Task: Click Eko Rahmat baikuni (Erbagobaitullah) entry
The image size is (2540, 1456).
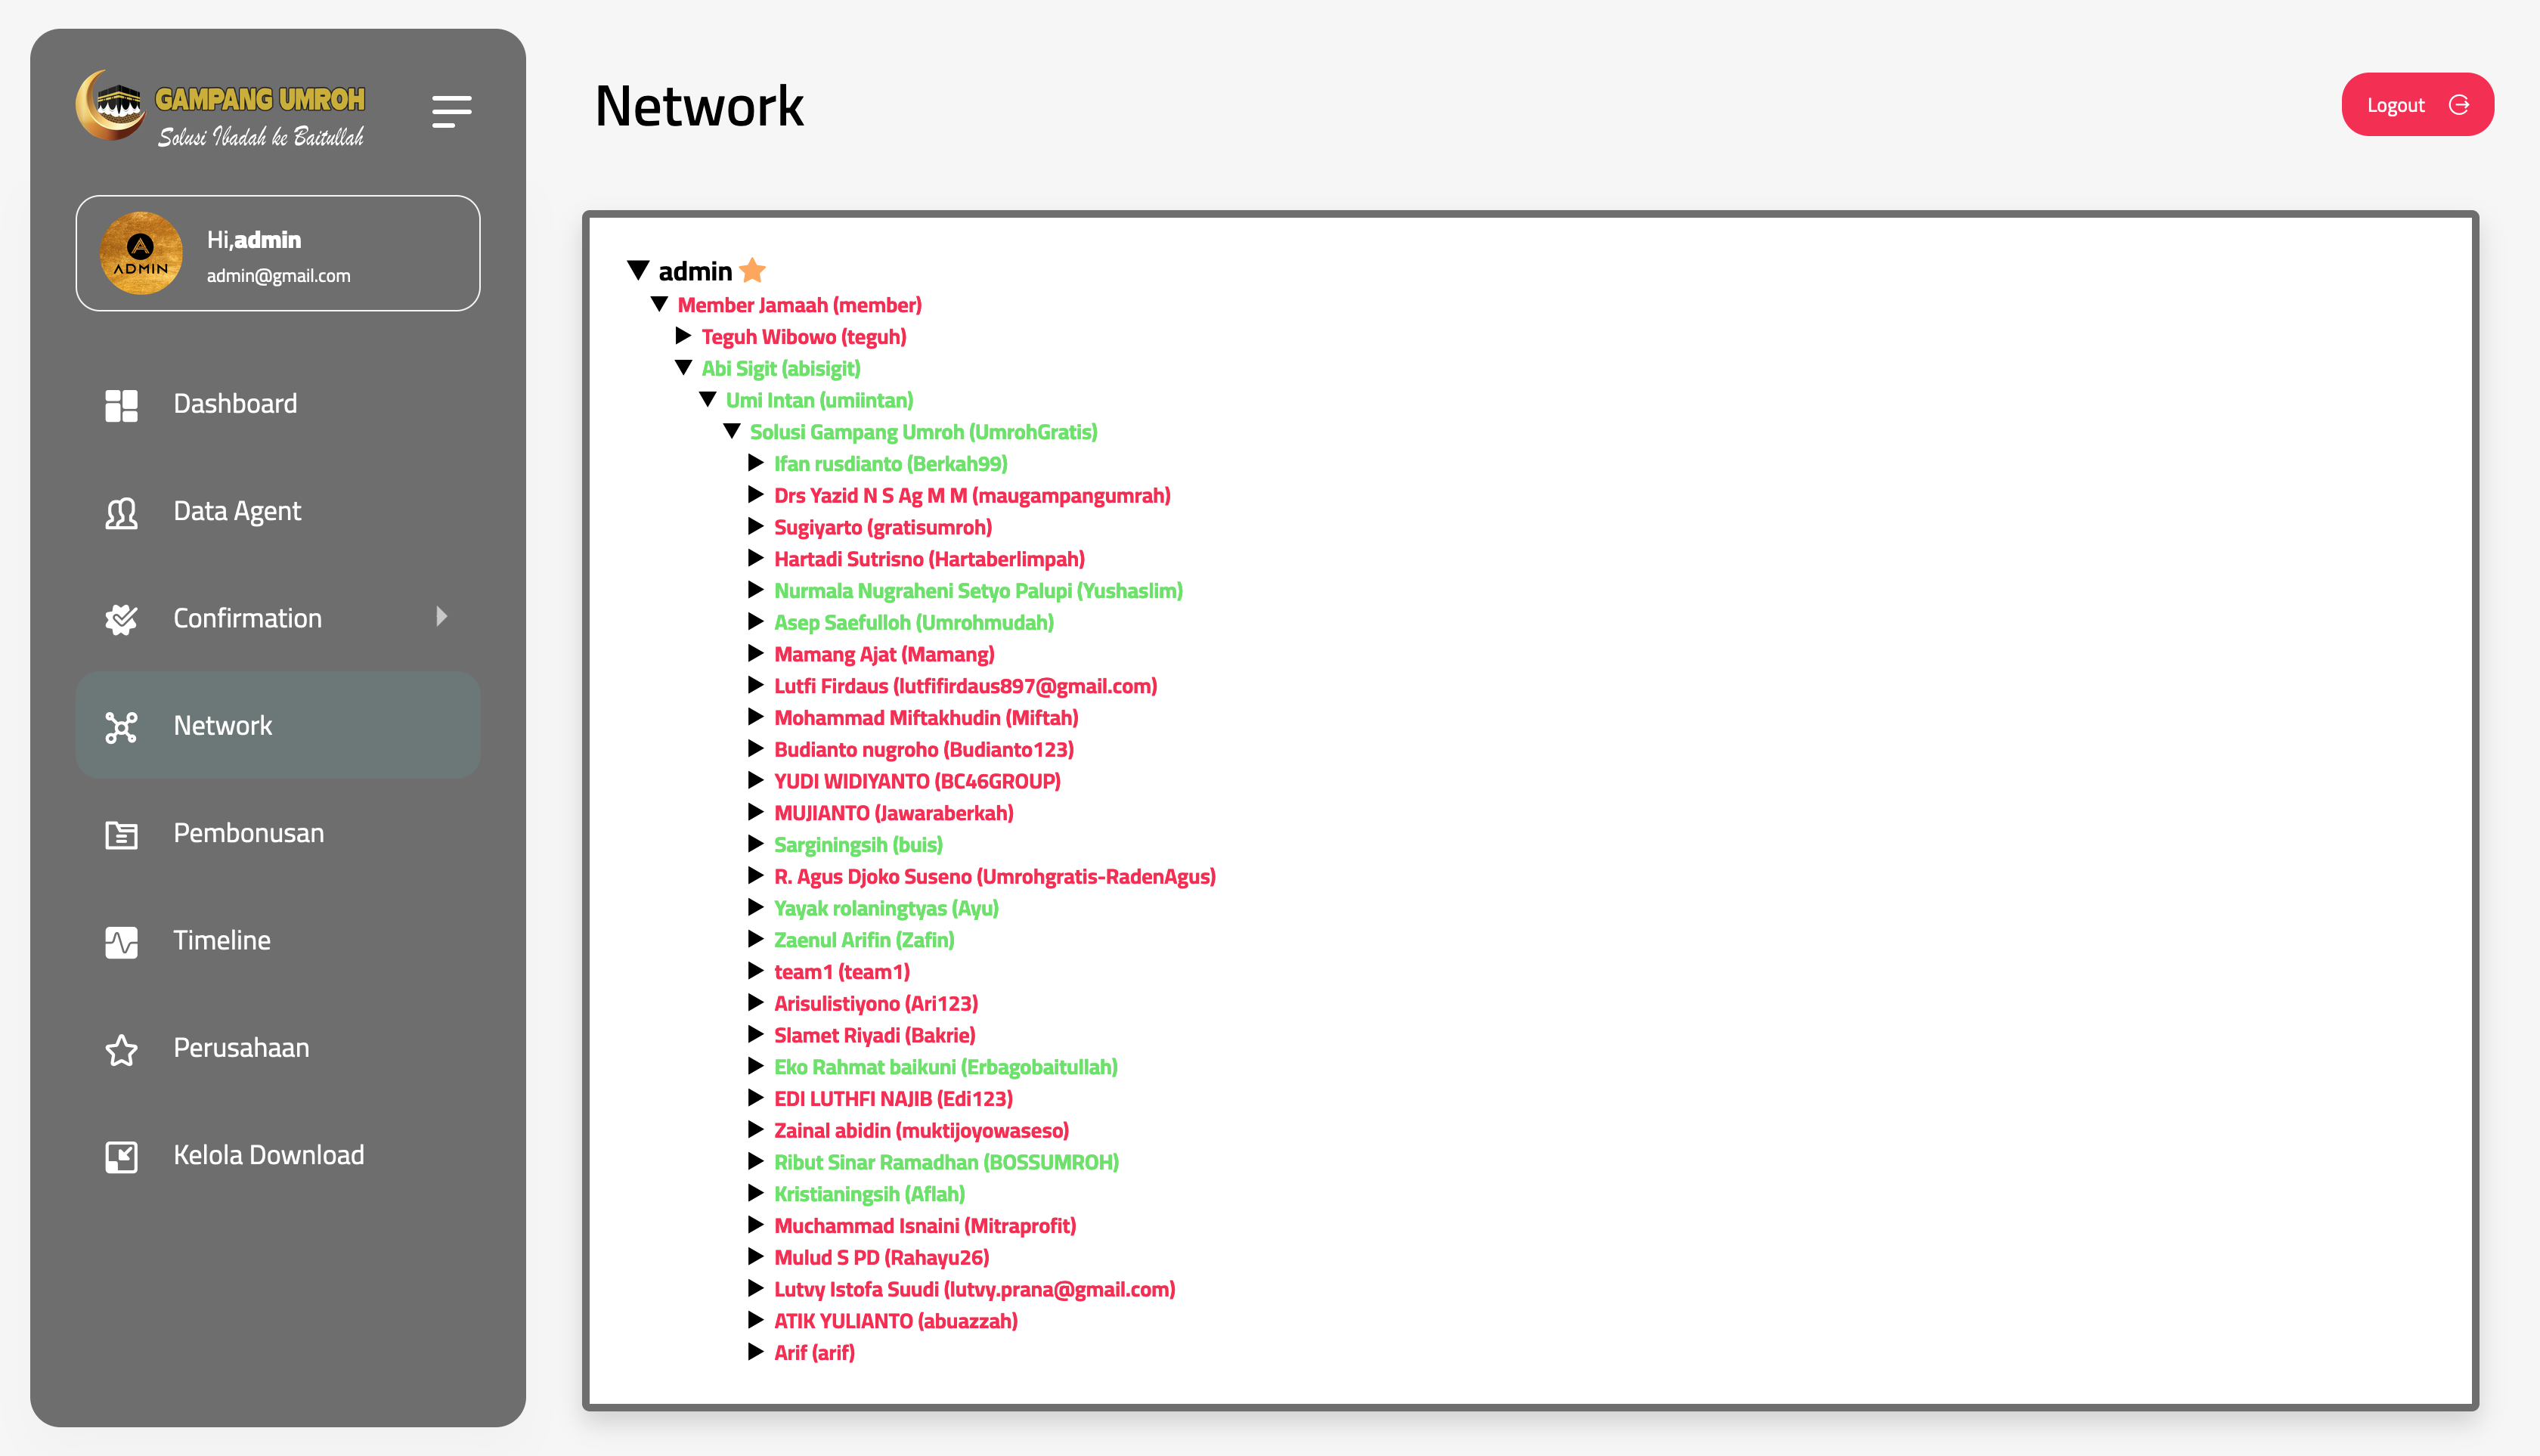Action: click(946, 1067)
